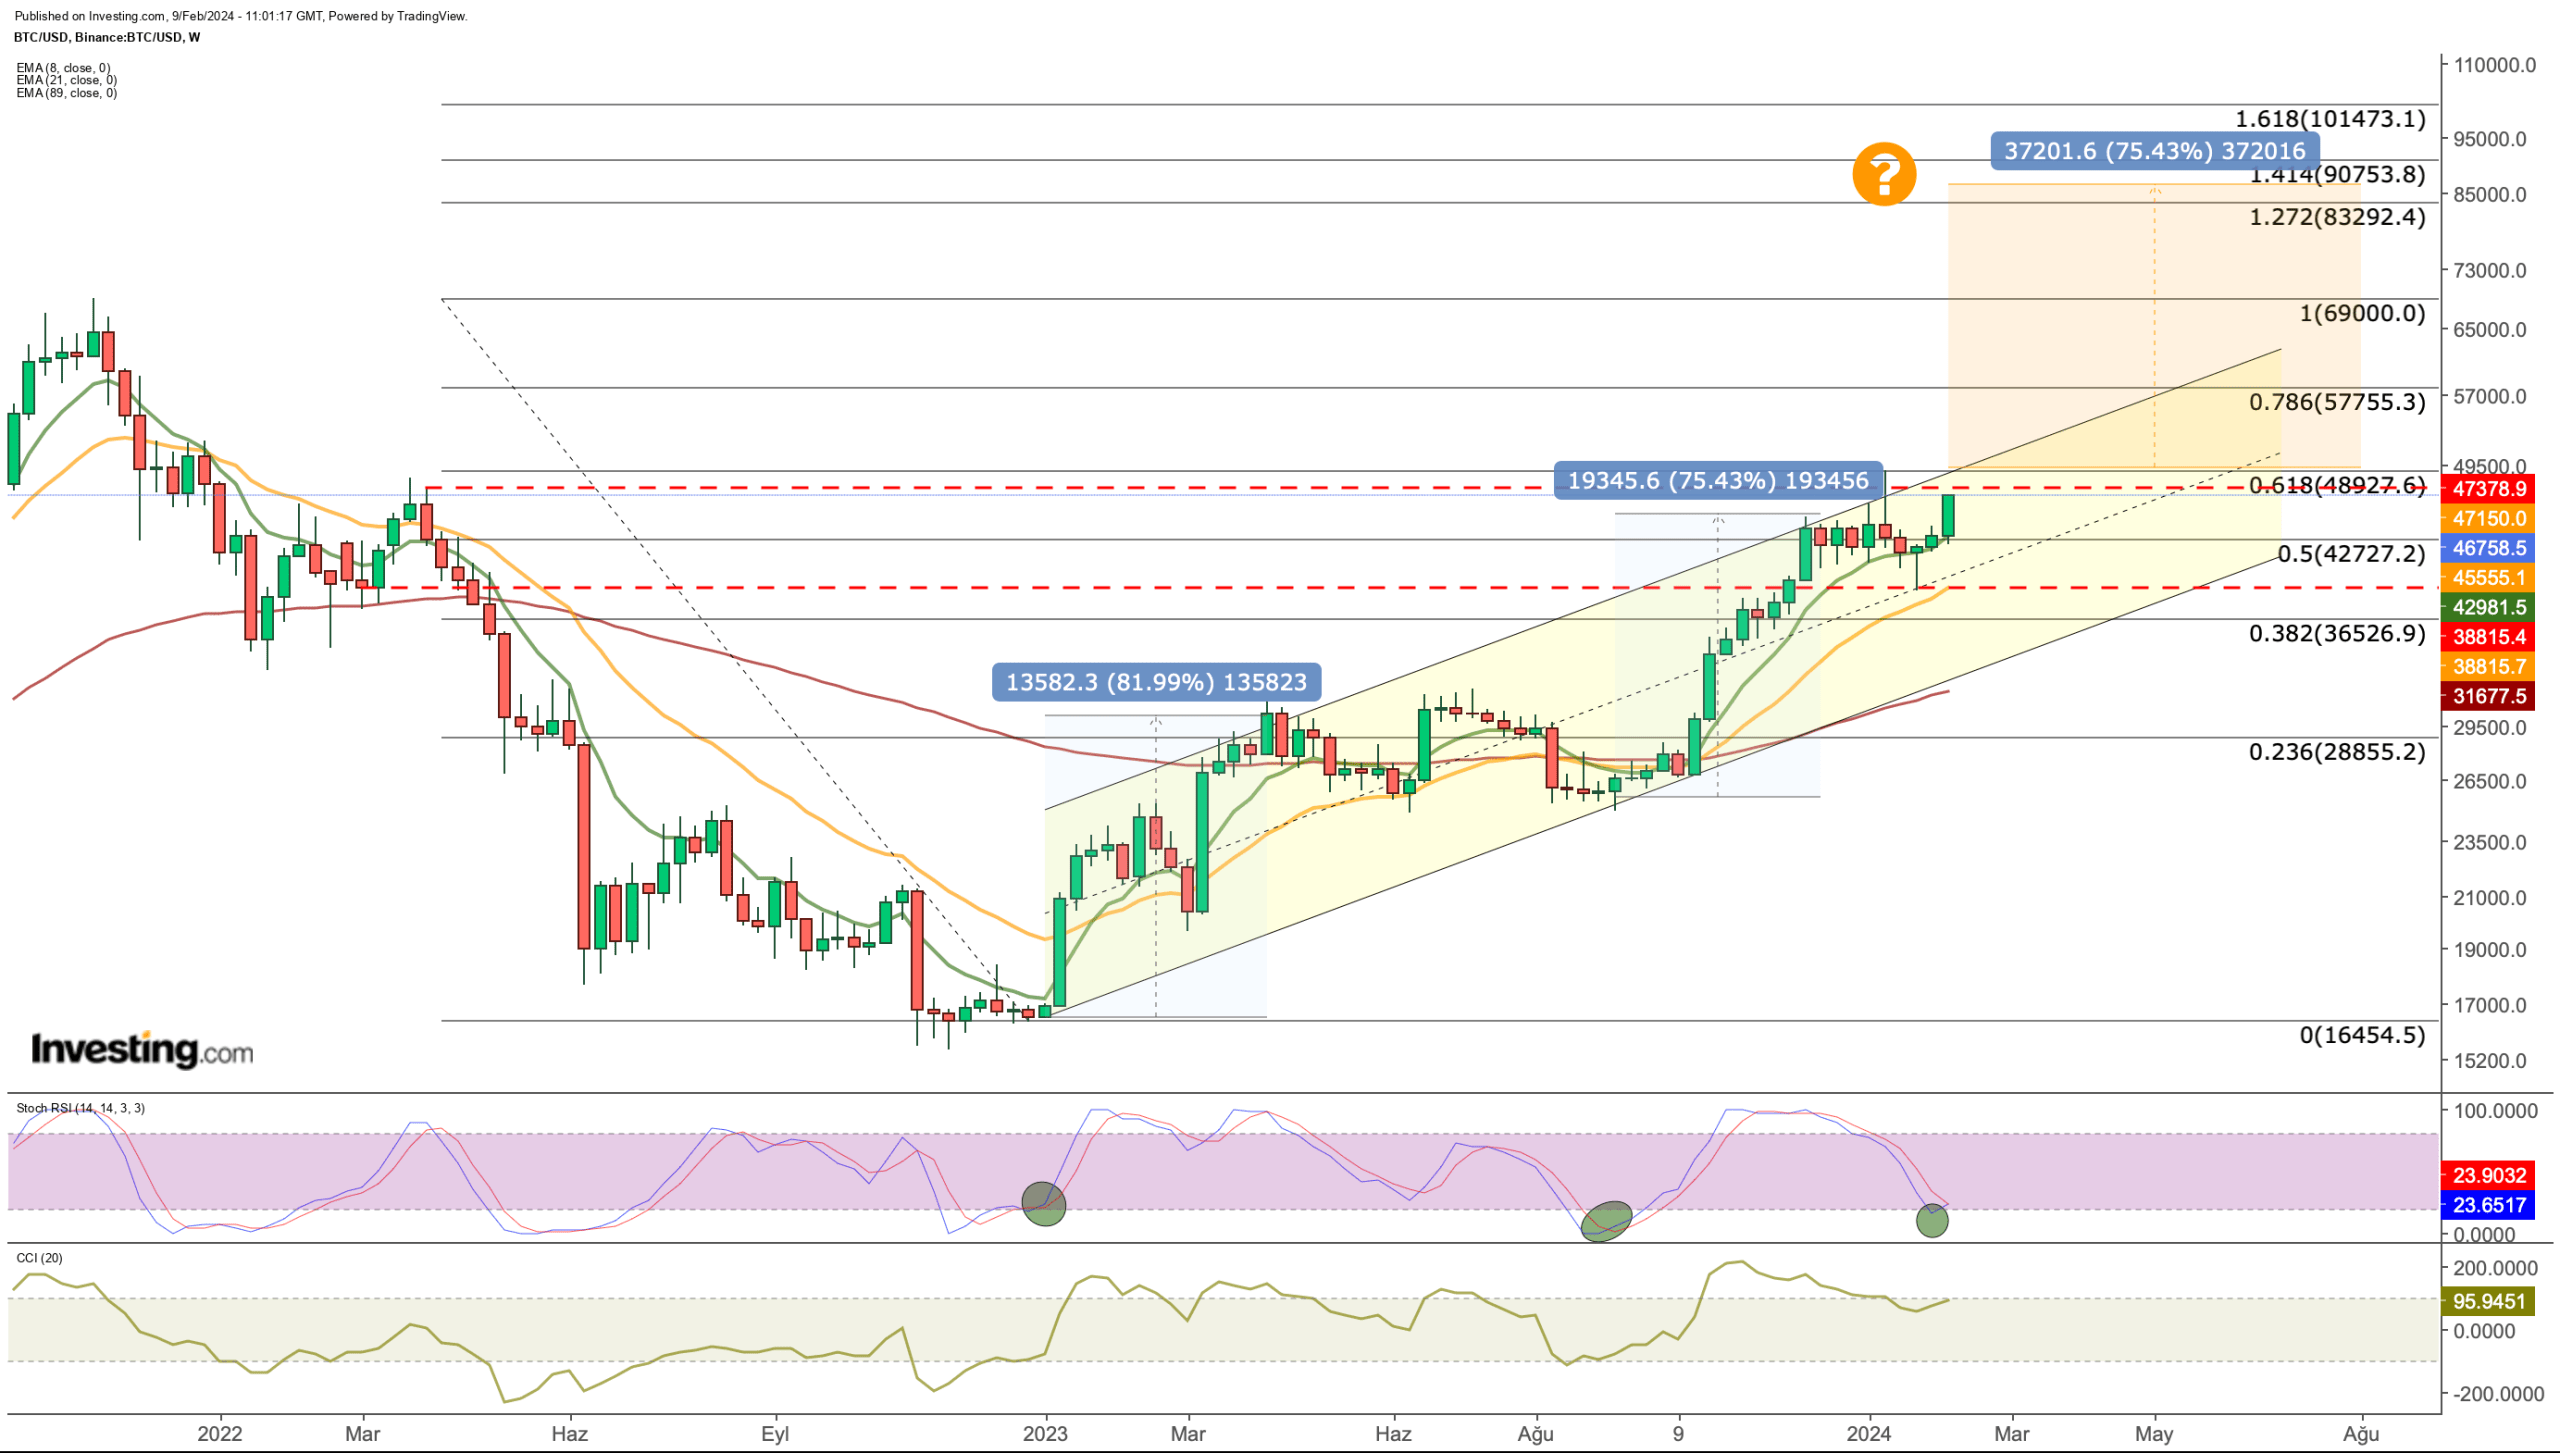Click the red 47378.9 price tag
The image size is (2560, 1453).
tap(2488, 489)
